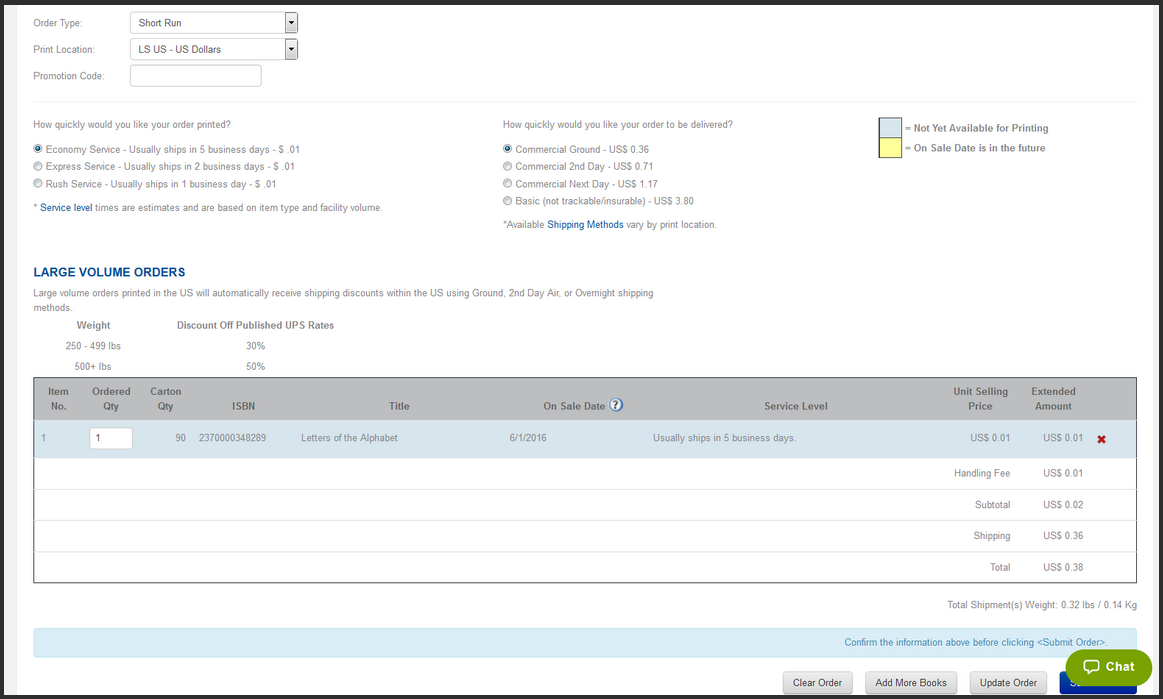Select Rush Service print speed
Image resolution: width=1163 pixels, height=699 pixels.
(x=39, y=184)
